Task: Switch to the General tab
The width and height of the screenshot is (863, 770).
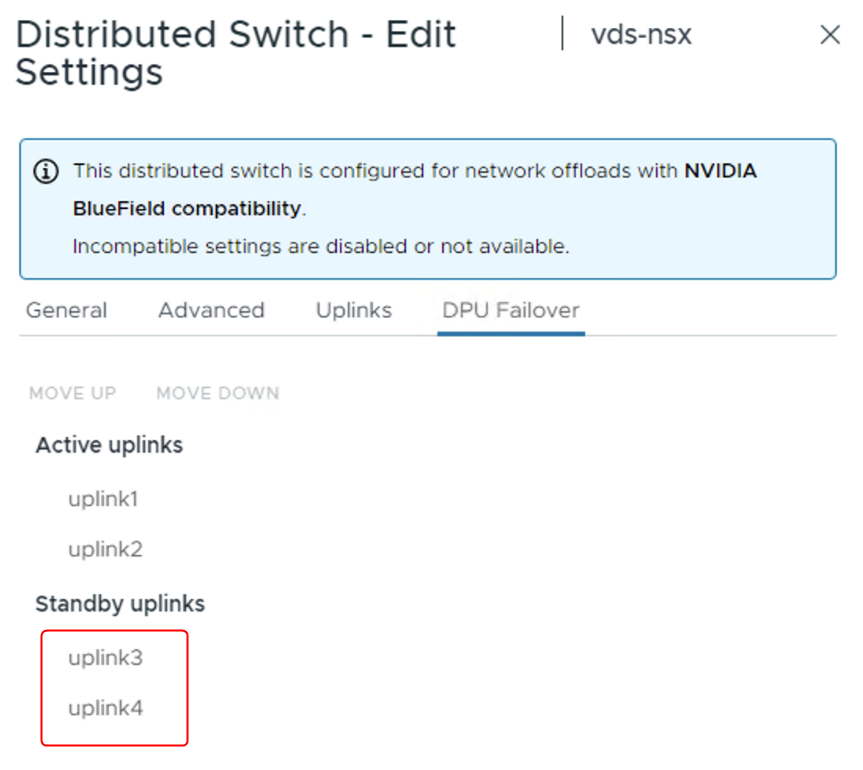Action: point(66,310)
